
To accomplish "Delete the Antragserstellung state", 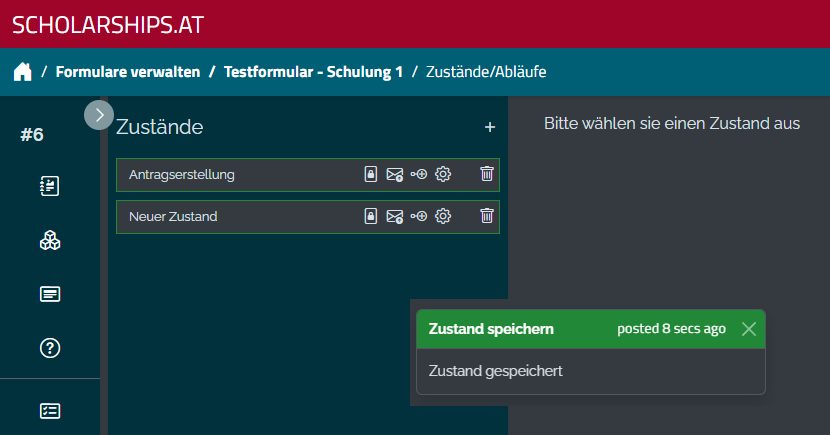I will pos(487,174).
